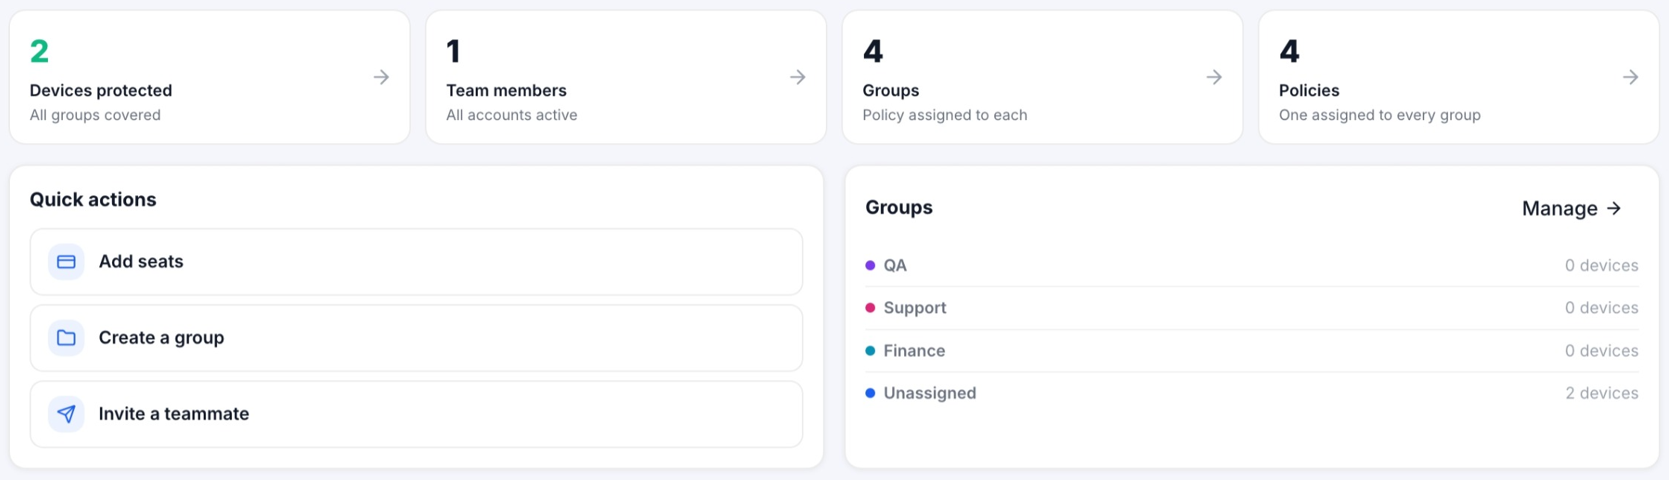Click the arrow on Team members card
This screenshot has height=480, width=1669.
(x=798, y=77)
